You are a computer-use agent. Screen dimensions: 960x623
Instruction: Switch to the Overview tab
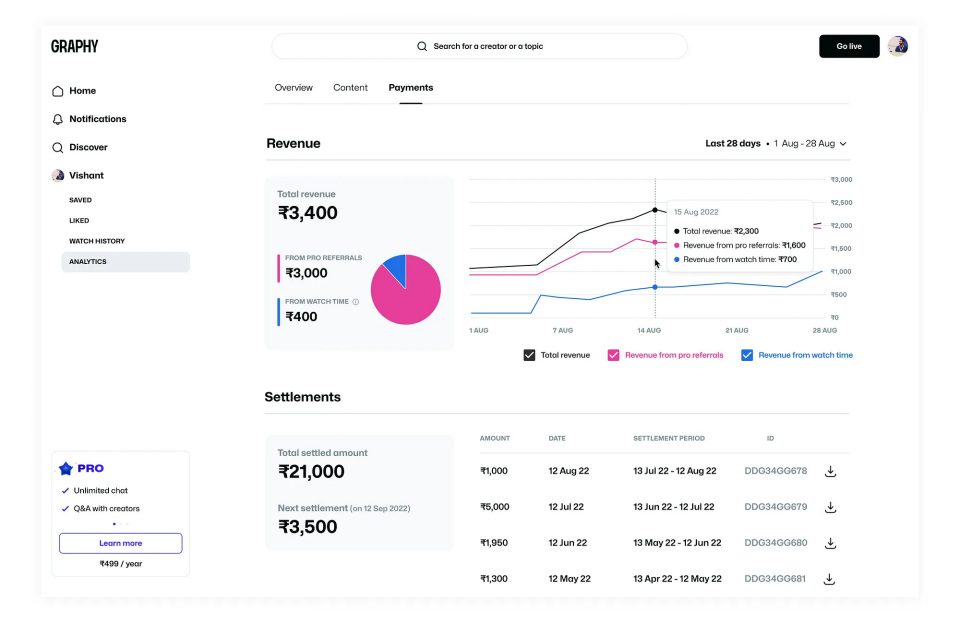click(294, 88)
